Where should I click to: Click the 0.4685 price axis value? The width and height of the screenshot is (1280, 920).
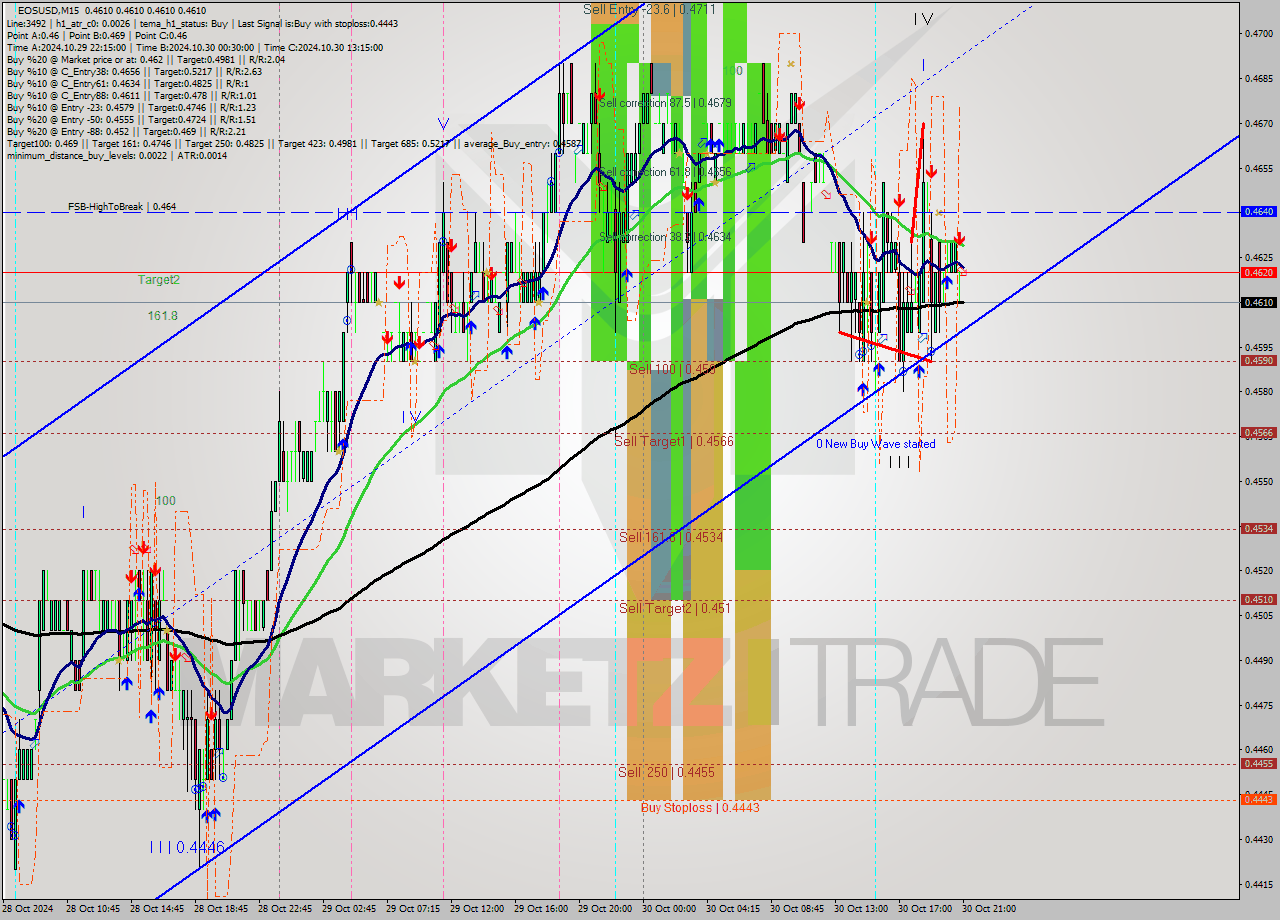pos(1258,78)
